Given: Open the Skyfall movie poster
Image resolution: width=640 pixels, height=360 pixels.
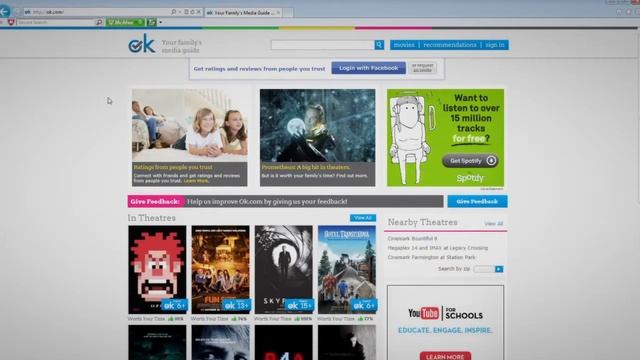Looking at the screenshot, I should pyautogui.click(x=284, y=269).
